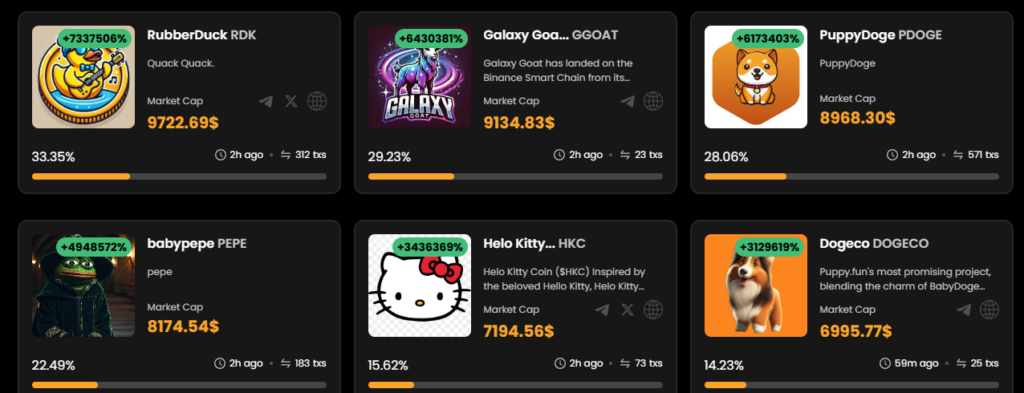Click RubberDuck's 33.35% progress bar
The width and height of the screenshot is (1024, 393).
tap(179, 176)
